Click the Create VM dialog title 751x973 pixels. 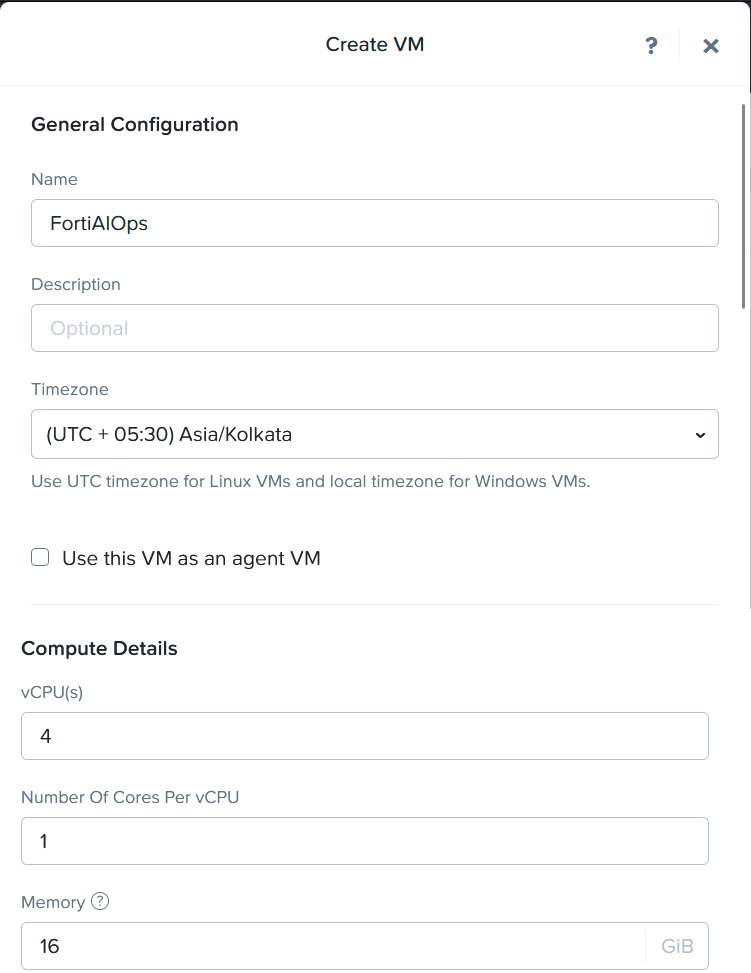[375, 44]
